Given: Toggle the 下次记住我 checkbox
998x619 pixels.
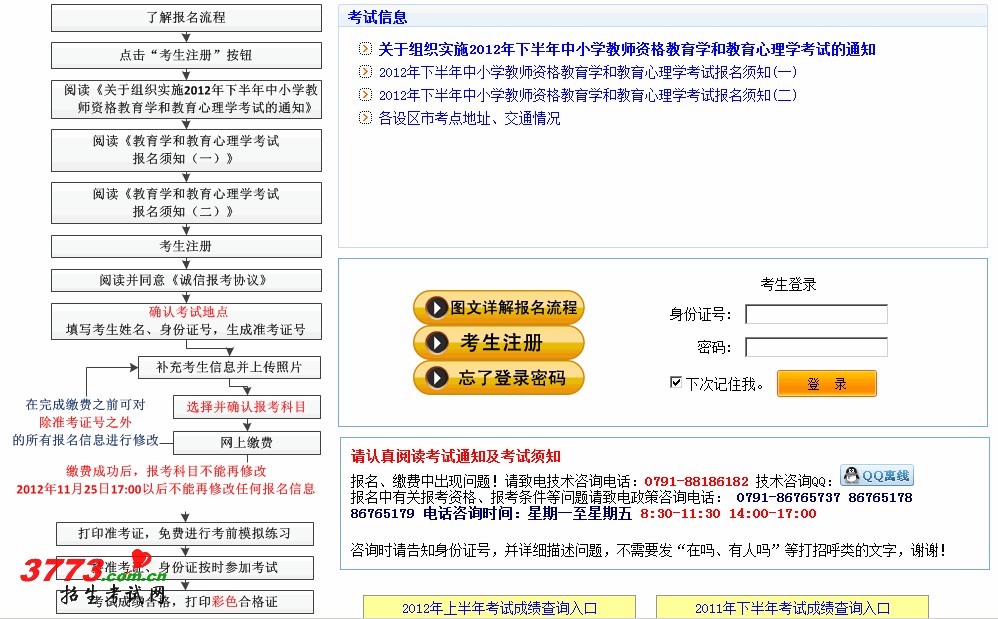Looking at the screenshot, I should 676,383.
